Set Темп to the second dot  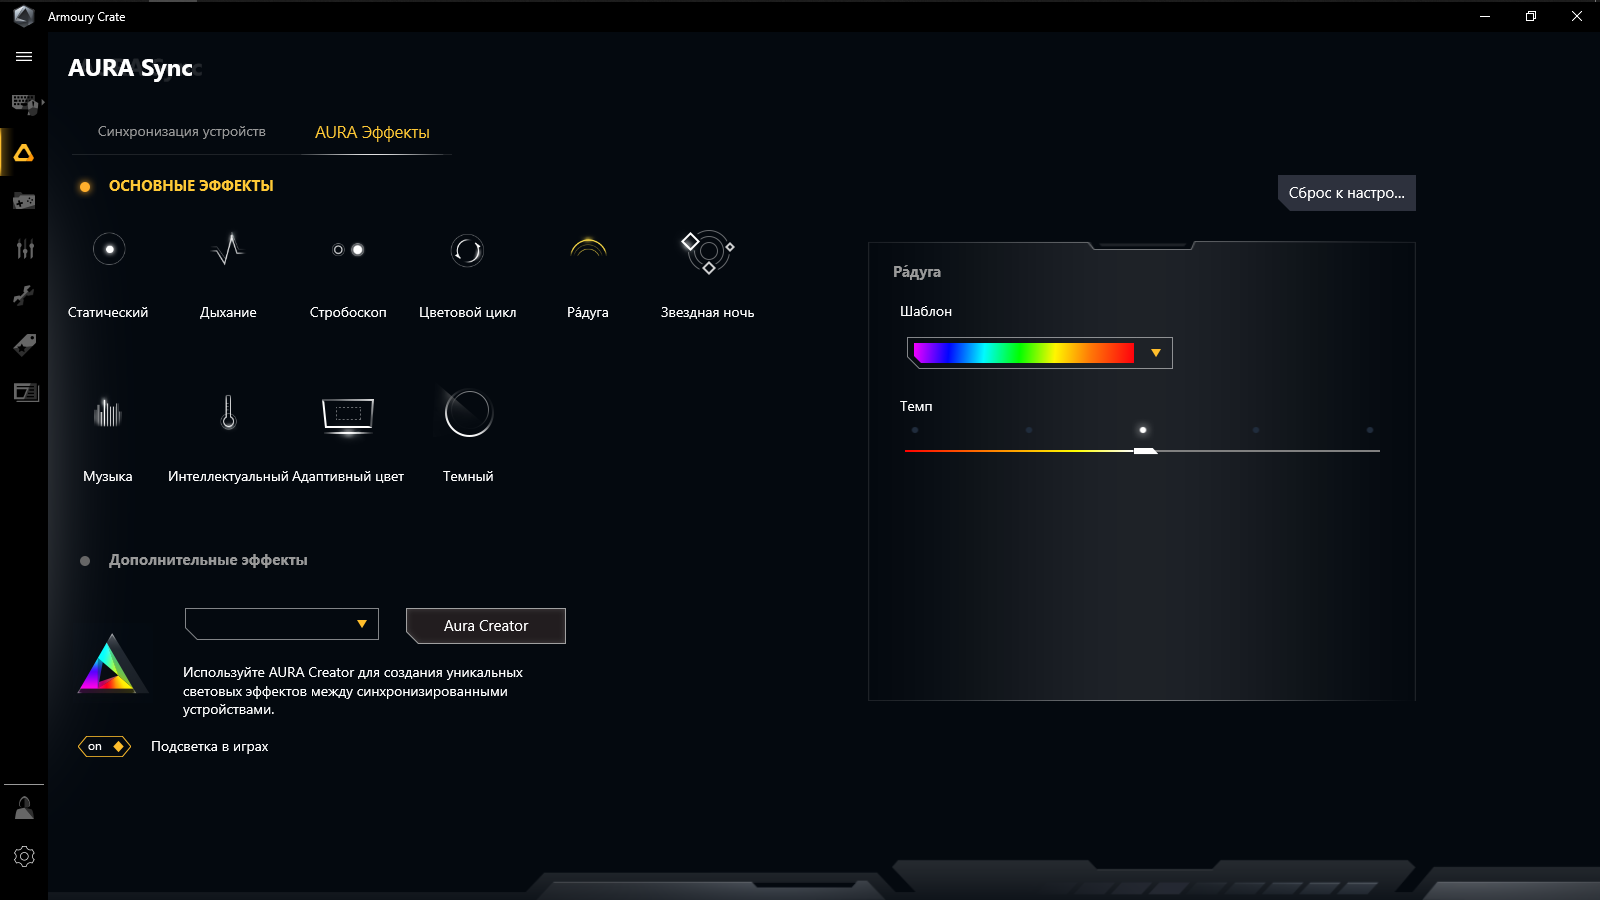pyautogui.click(x=1029, y=430)
